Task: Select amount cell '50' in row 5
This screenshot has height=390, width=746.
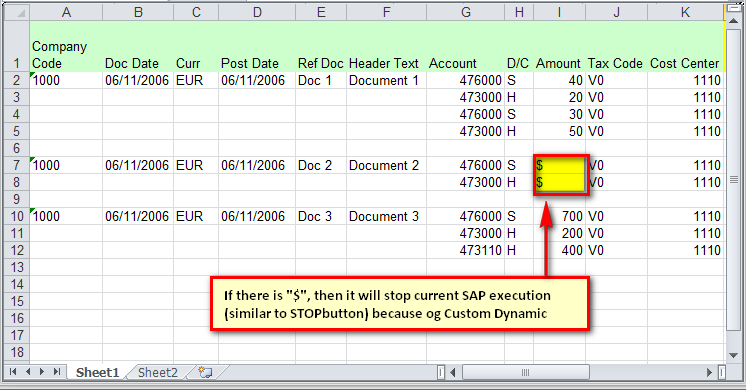Action: [x=560, y=131]
